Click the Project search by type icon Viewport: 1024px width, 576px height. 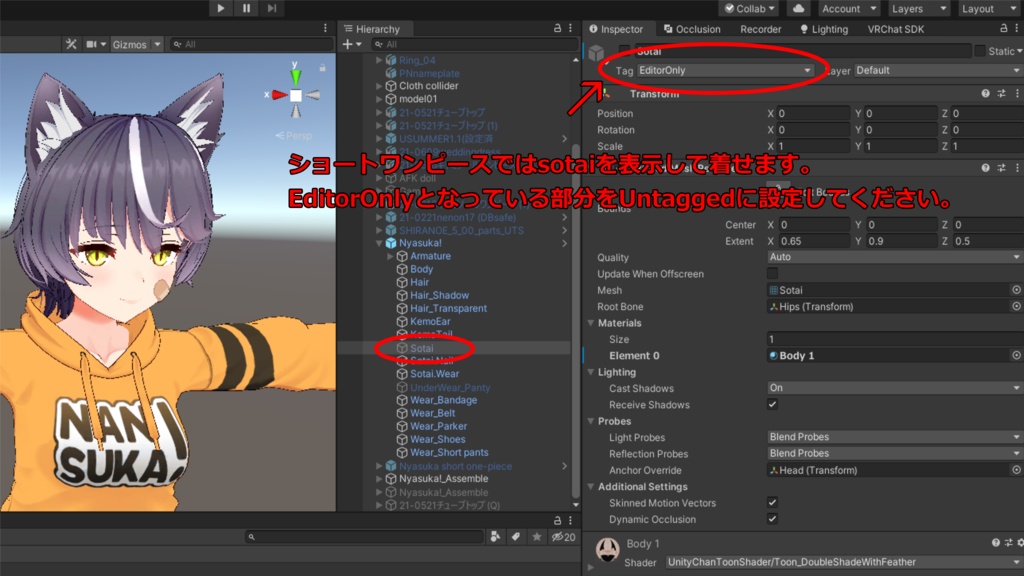496,537
